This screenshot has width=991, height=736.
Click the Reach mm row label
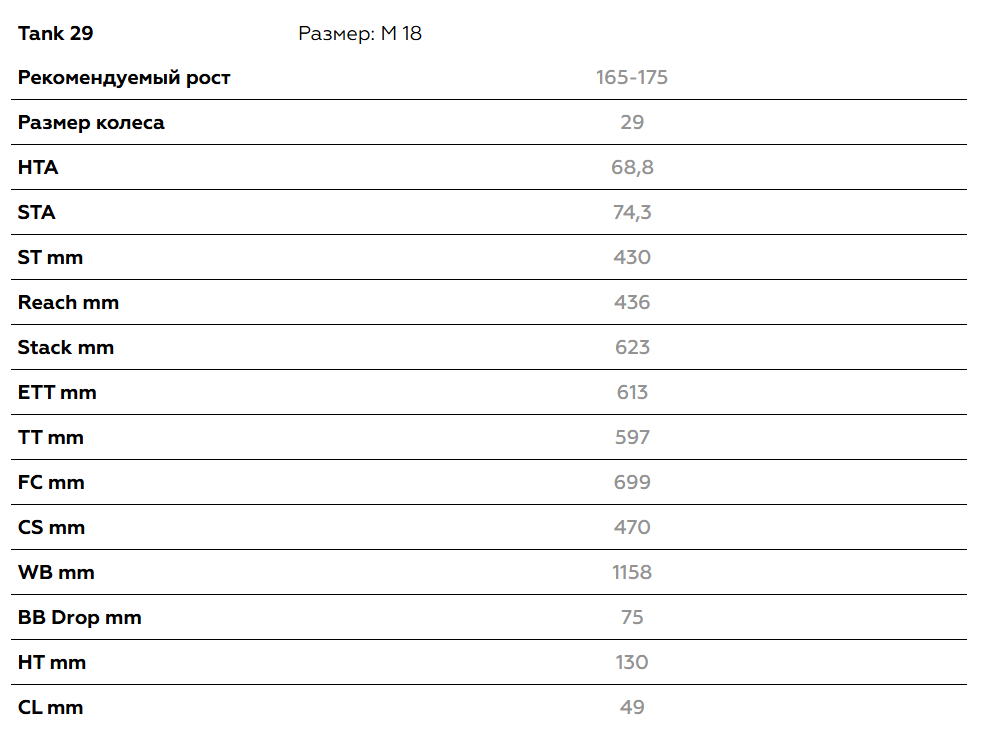(x=68, y=302)
